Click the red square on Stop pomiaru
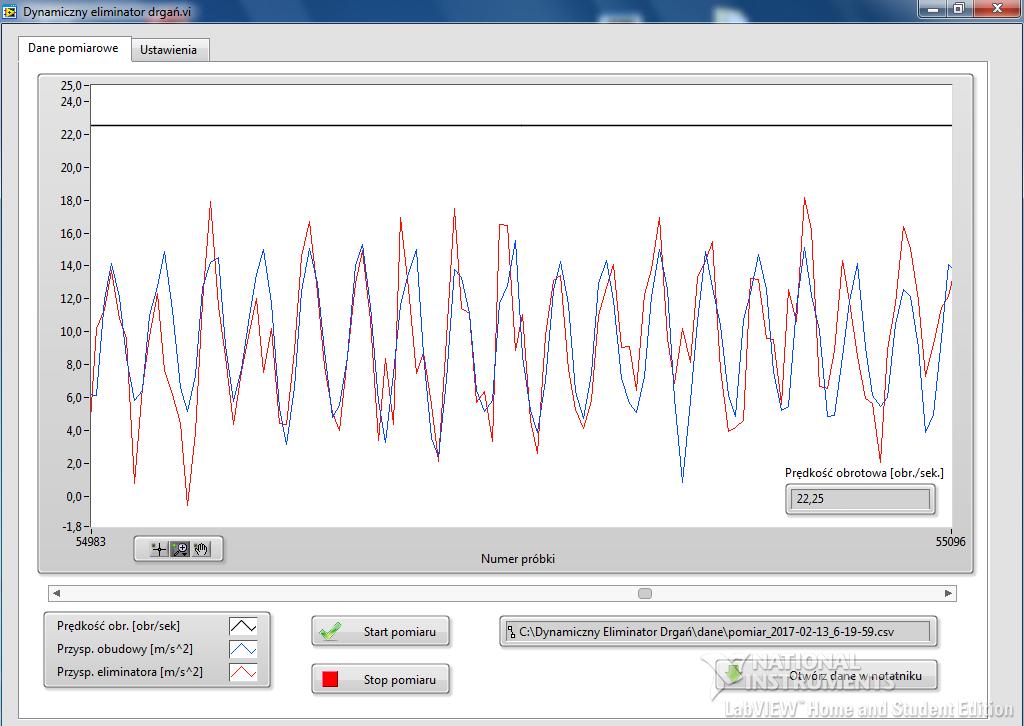The image size is (1024, 726). (330, 680)
